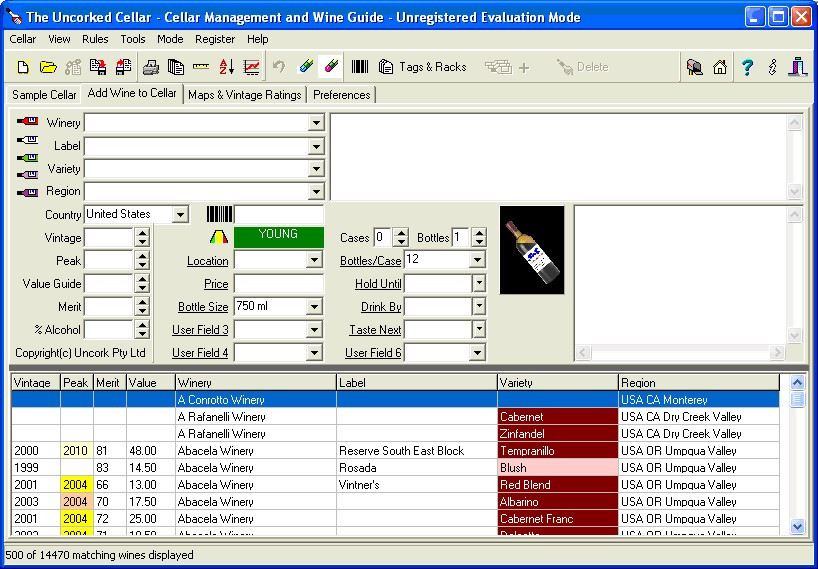This screenshot has width=818, height=569.
Task: Sort wine list by Winery column header
Action: 256,383
